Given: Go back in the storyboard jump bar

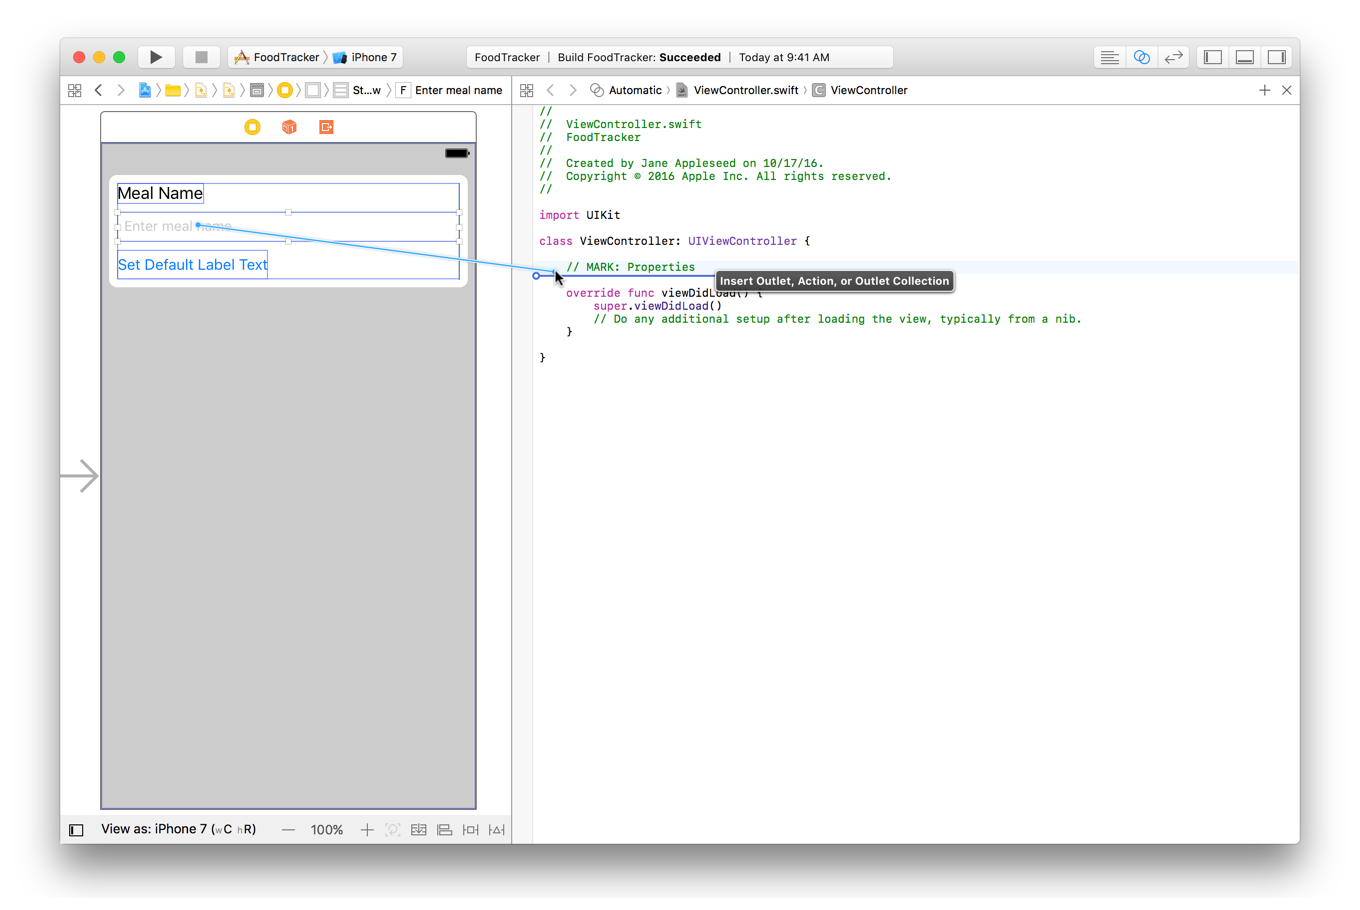Looking at the screenshot, I should [x=98, y=90].
